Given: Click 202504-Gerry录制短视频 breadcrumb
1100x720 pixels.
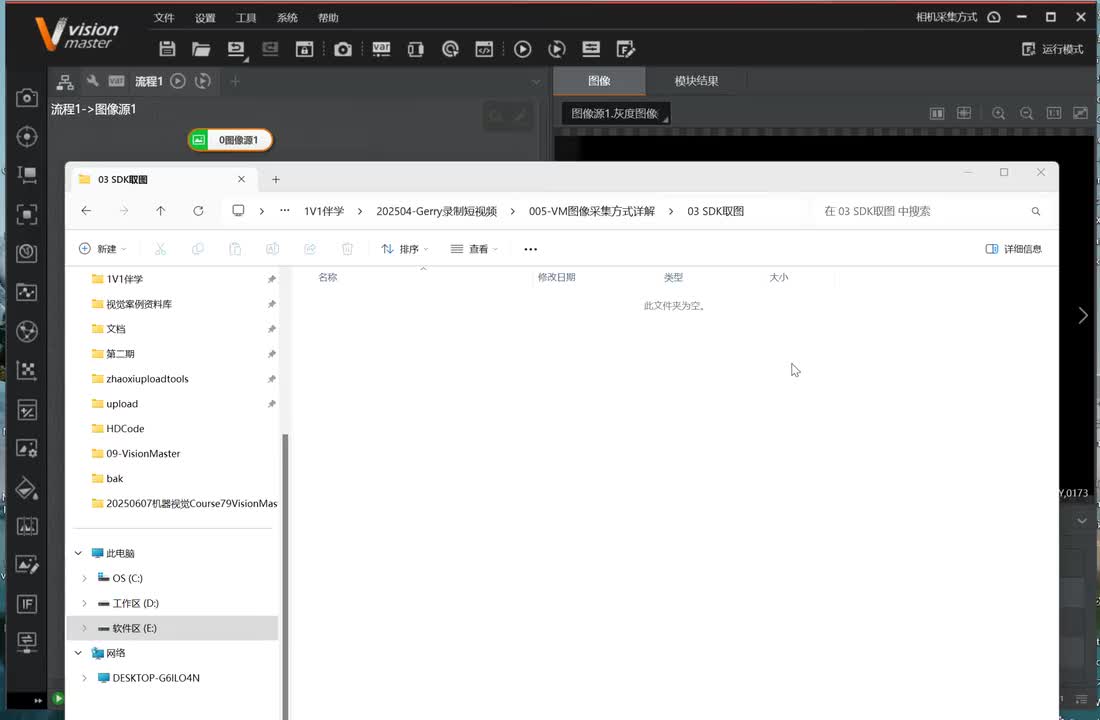Looking at the screenshot, I should [x=436, y=211].
